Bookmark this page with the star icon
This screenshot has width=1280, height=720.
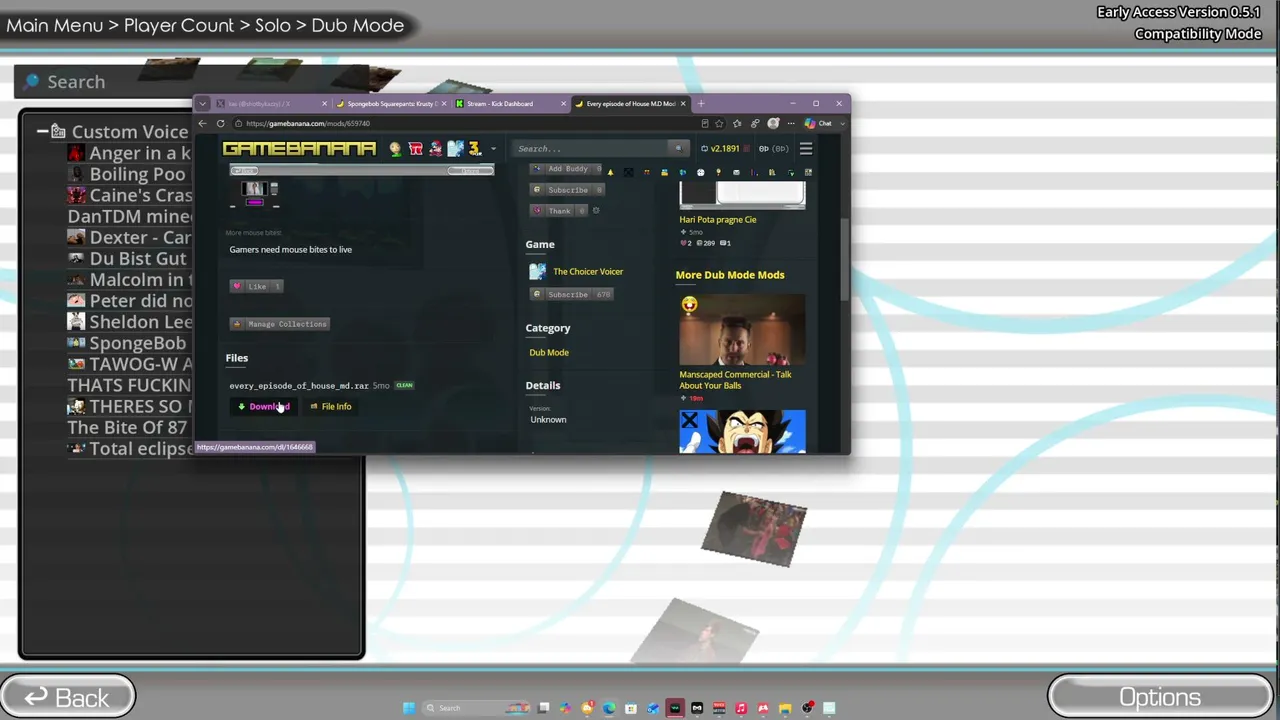(719, 124)
